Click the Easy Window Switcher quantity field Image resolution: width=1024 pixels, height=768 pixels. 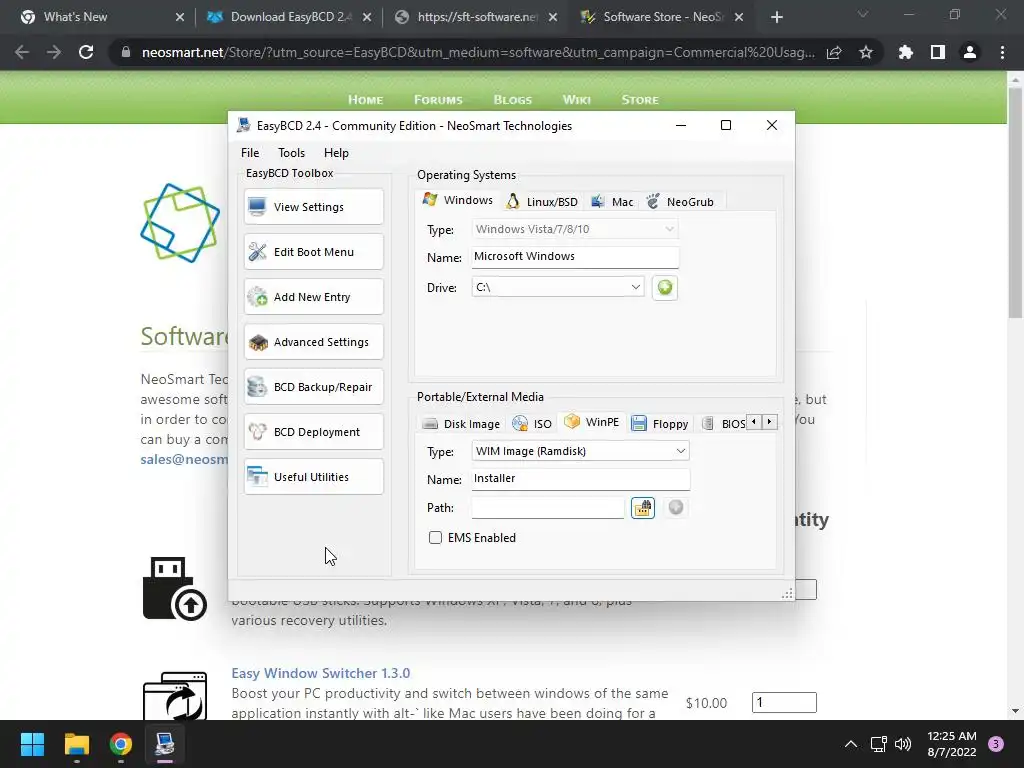pos(784,703)
